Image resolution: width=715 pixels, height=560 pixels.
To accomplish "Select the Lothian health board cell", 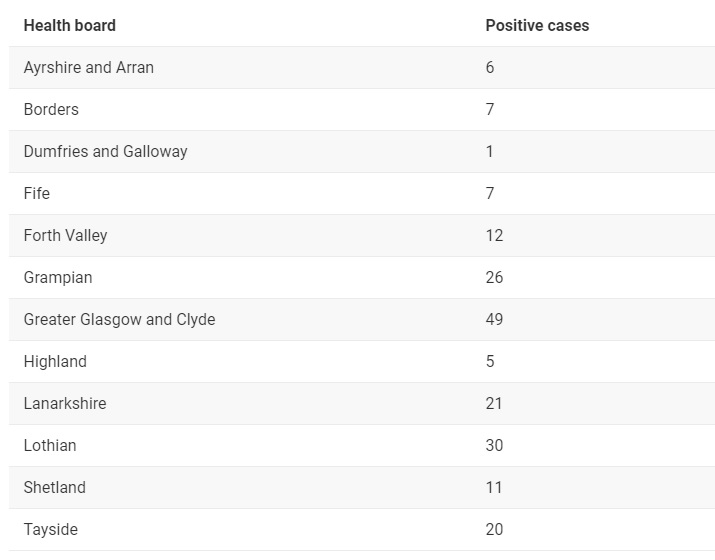I will point(50,446).
